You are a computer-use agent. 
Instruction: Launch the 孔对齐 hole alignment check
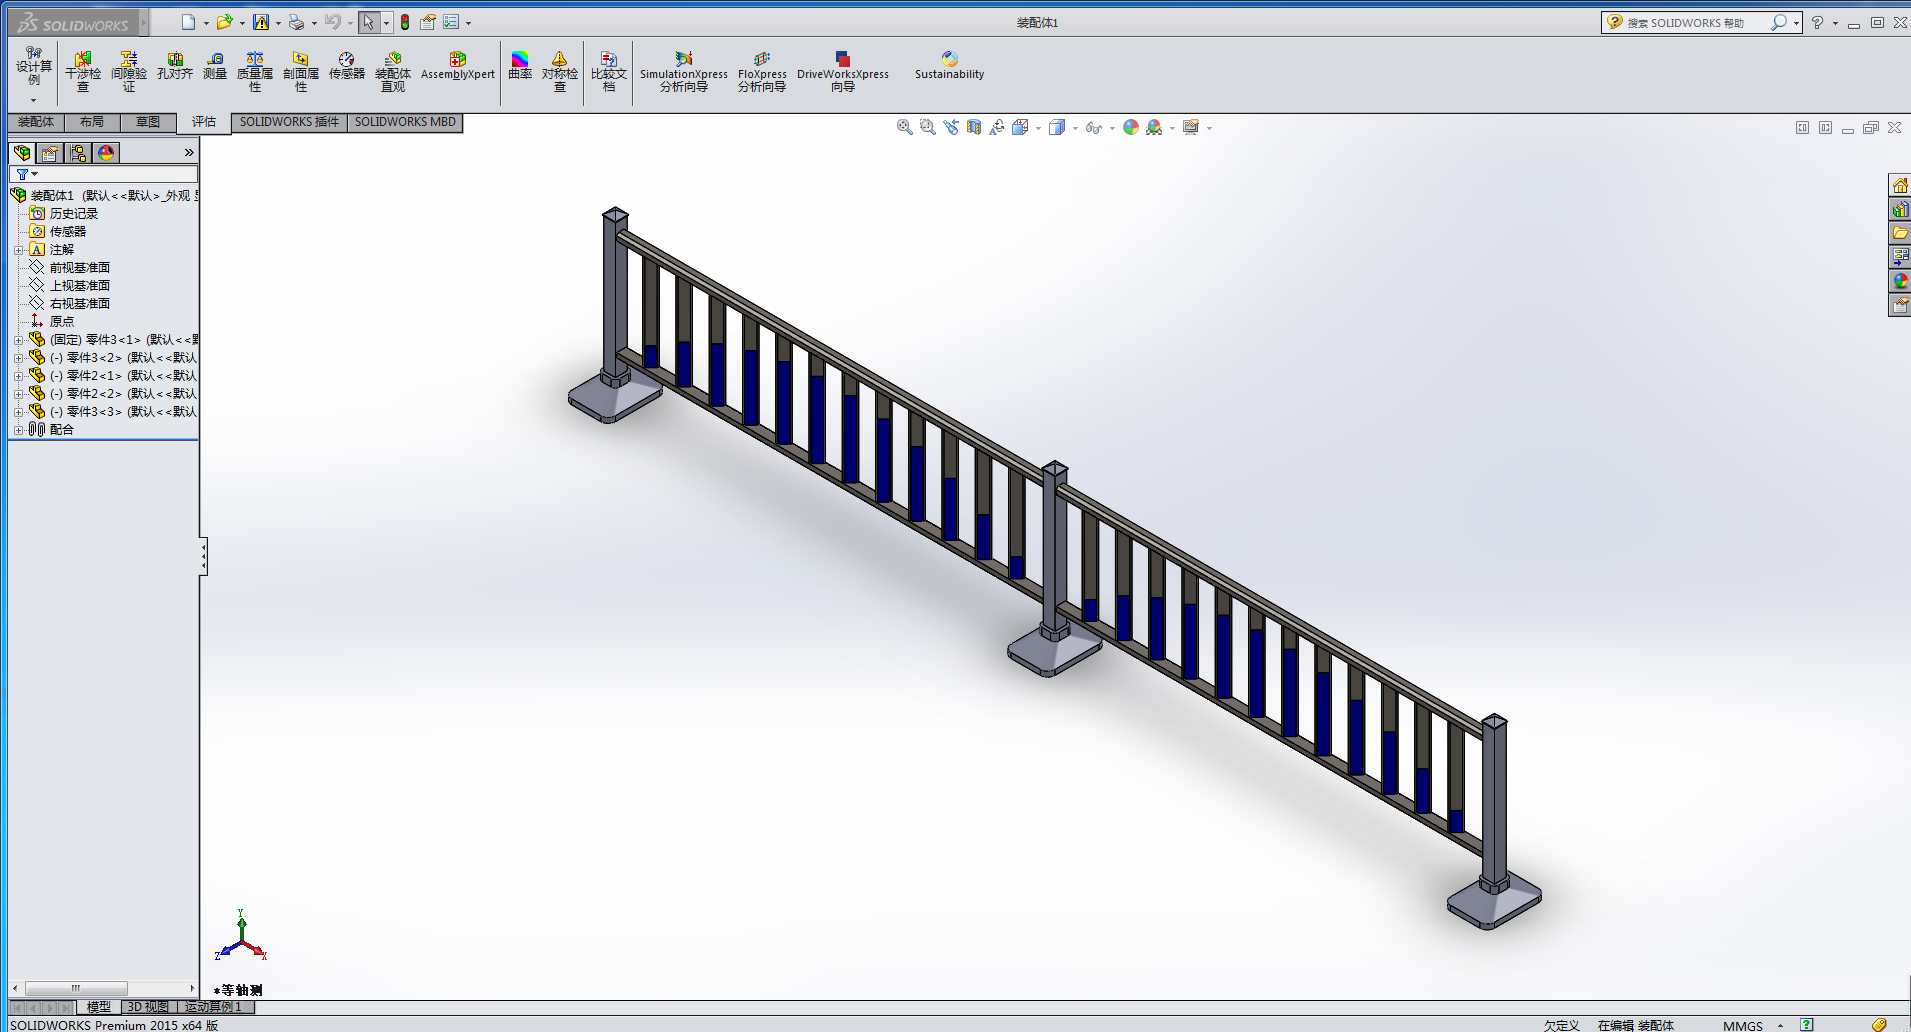(175, 66)
